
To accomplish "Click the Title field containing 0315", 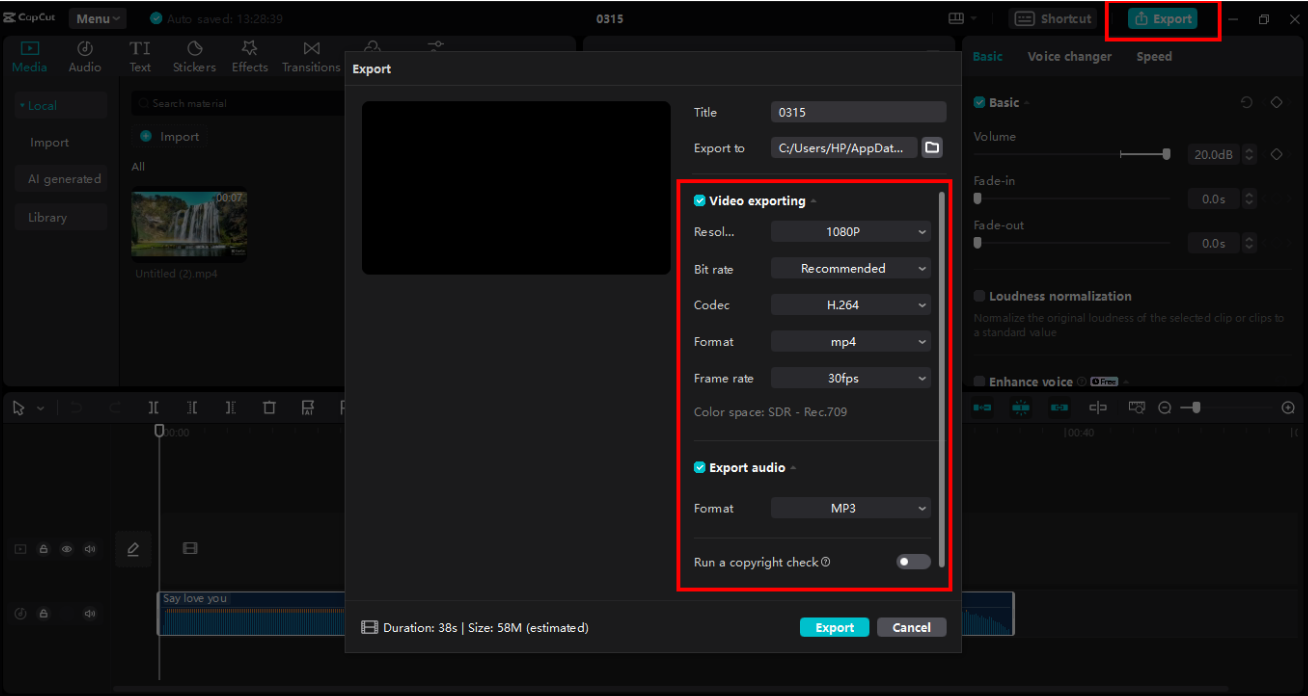I will (858, 112).
